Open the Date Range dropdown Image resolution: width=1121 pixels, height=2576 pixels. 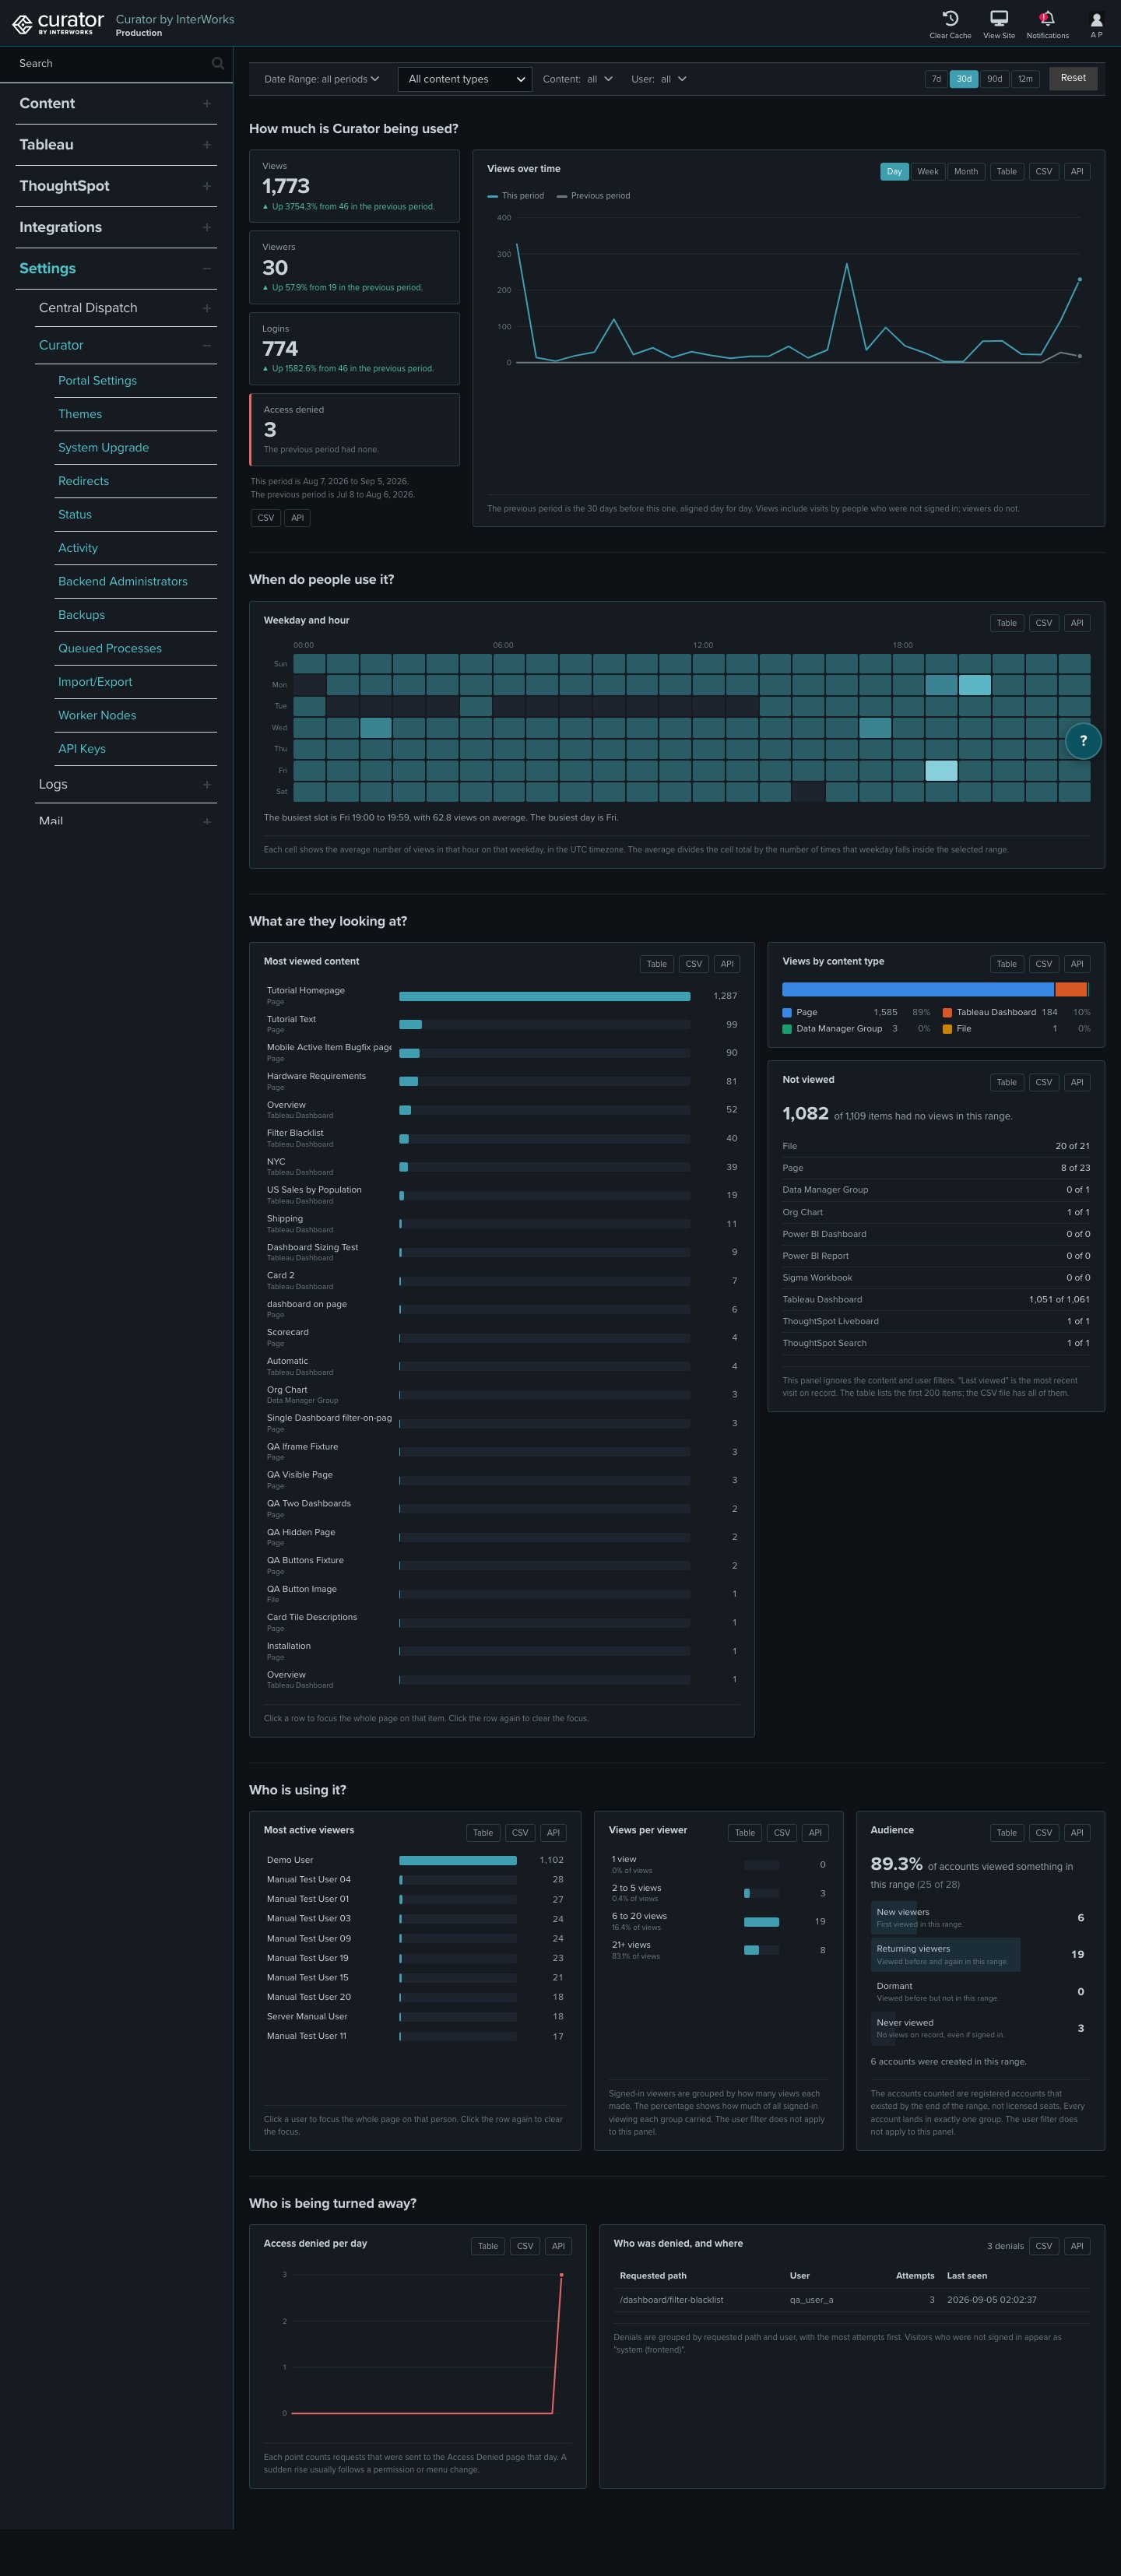tap(321, 79)
